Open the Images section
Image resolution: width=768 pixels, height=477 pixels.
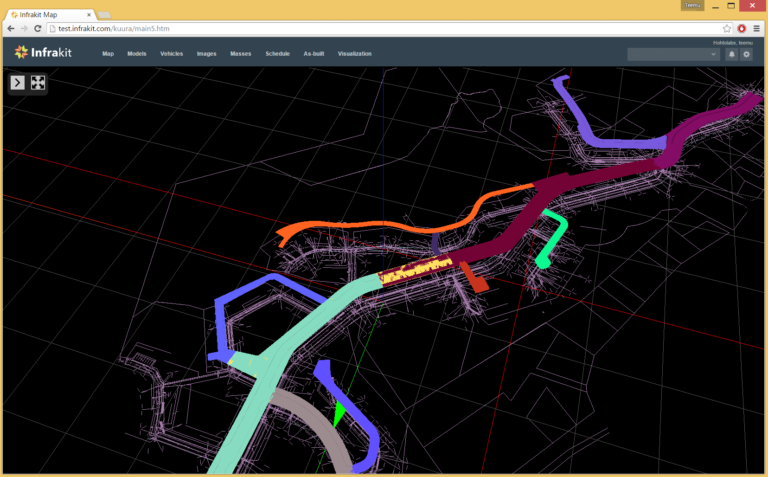(206, 53)
